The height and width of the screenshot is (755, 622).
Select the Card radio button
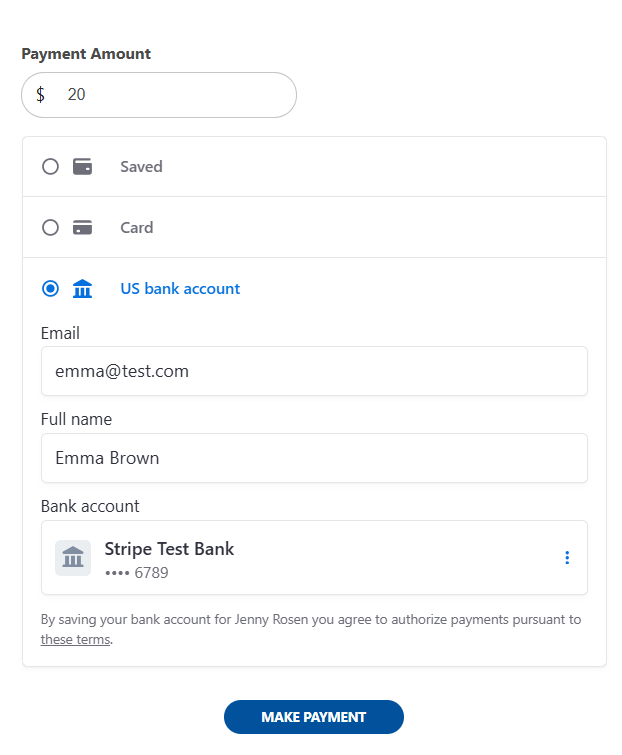click(50, 228)
